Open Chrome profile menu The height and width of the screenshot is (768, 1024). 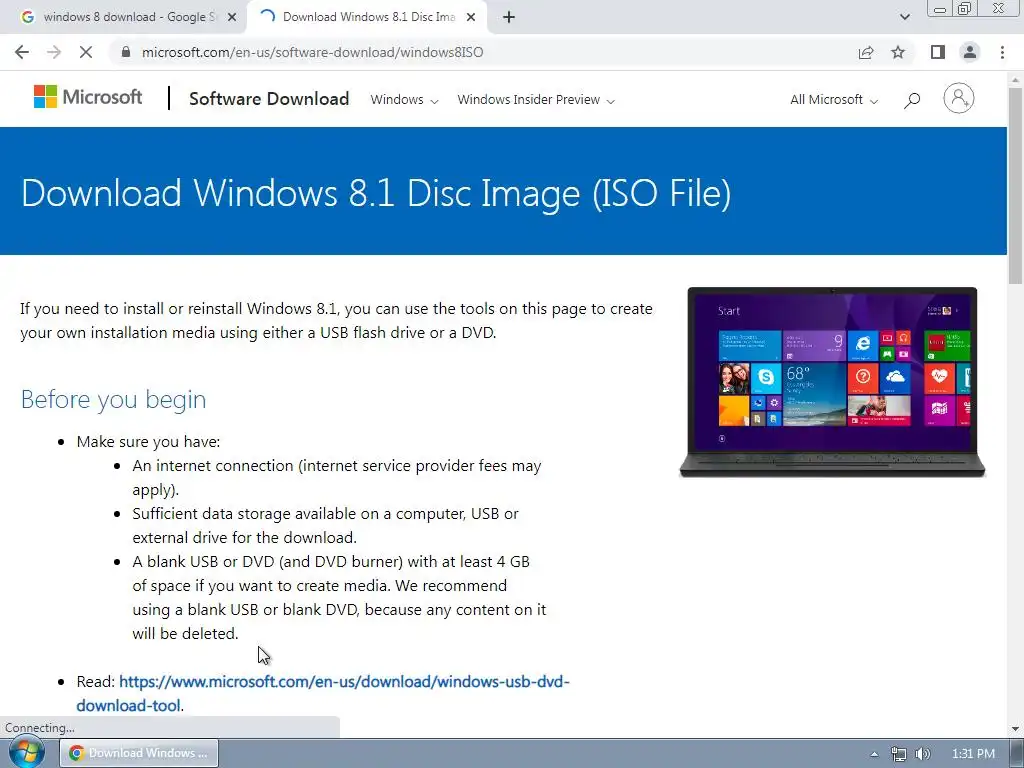pyautogui.click(x=970, y=52)
